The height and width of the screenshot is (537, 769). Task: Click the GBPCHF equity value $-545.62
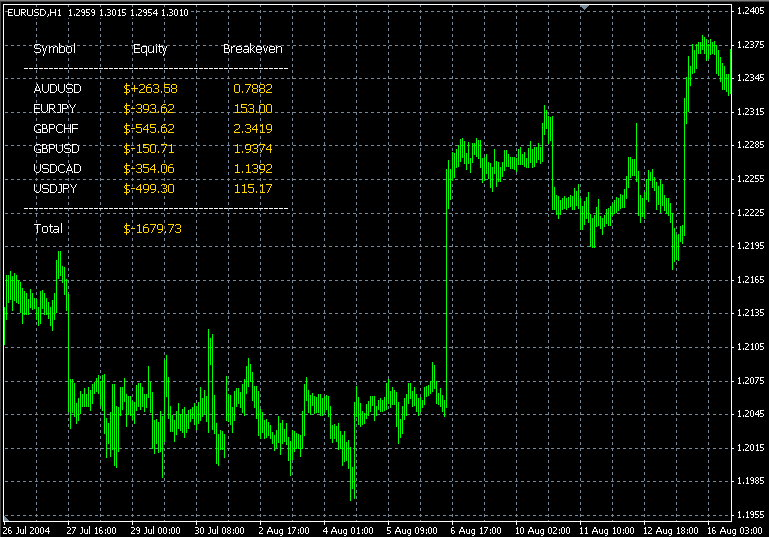(x=149, y=128)
